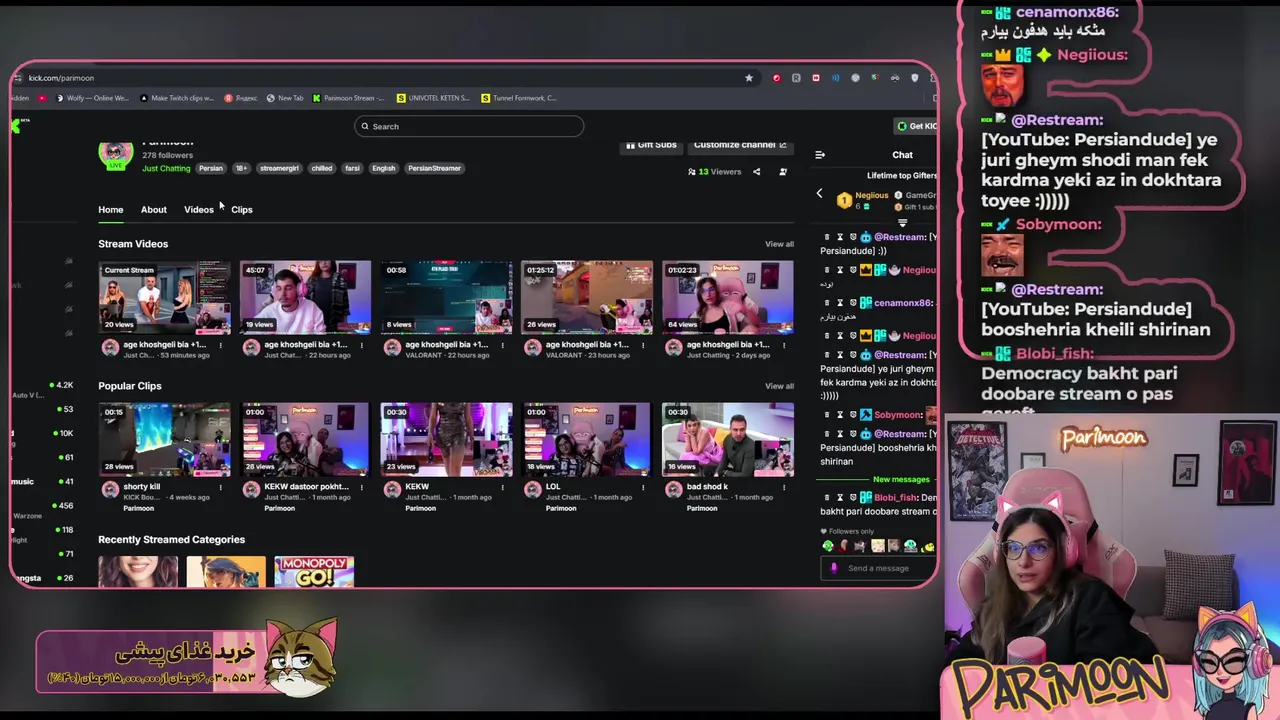Bookmark page with the star icon
Image resolution: width=1280 pixels, height=720 pixels.
tap(748, 78)
